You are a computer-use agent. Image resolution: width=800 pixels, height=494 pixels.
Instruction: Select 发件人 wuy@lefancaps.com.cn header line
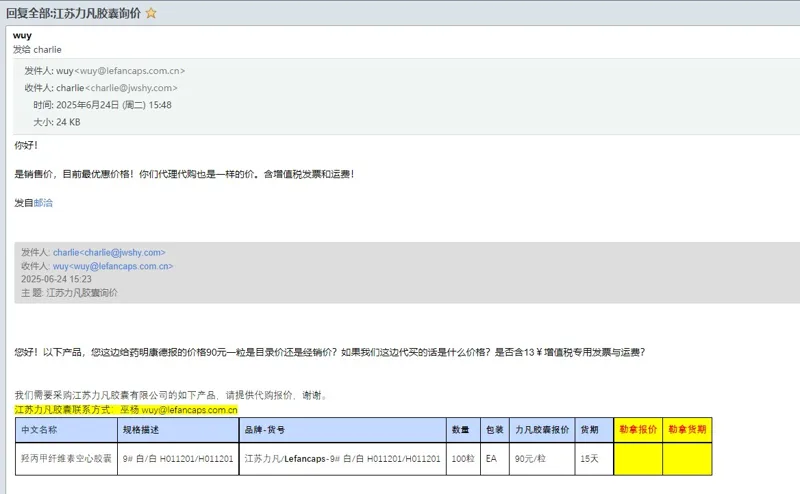(105, 71)
